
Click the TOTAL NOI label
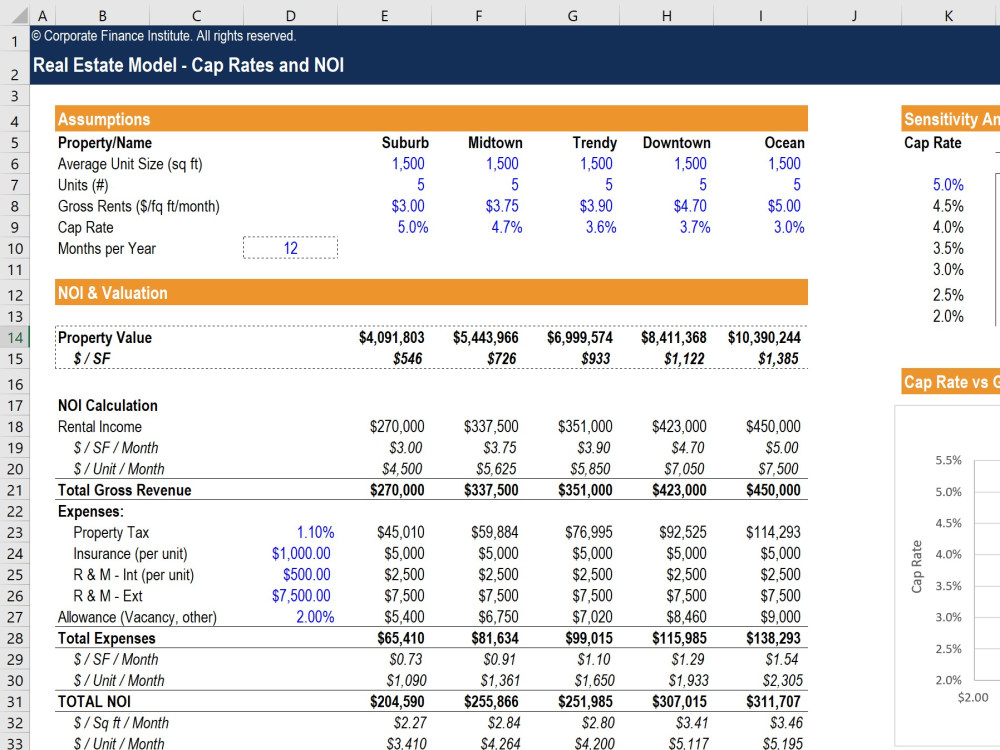click(x=94, y=702)
